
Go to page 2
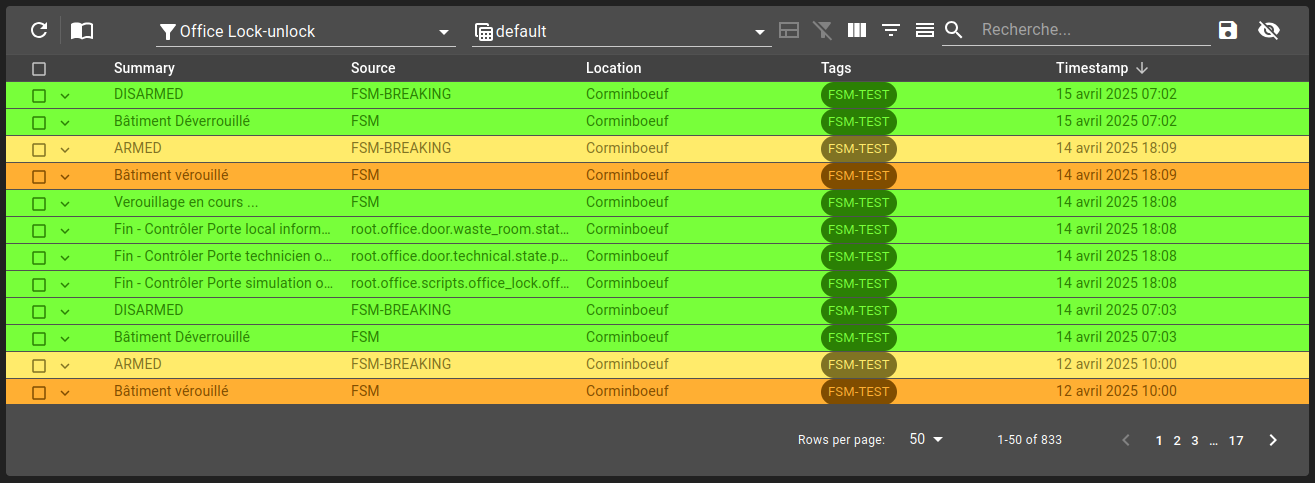[1177, 440]
